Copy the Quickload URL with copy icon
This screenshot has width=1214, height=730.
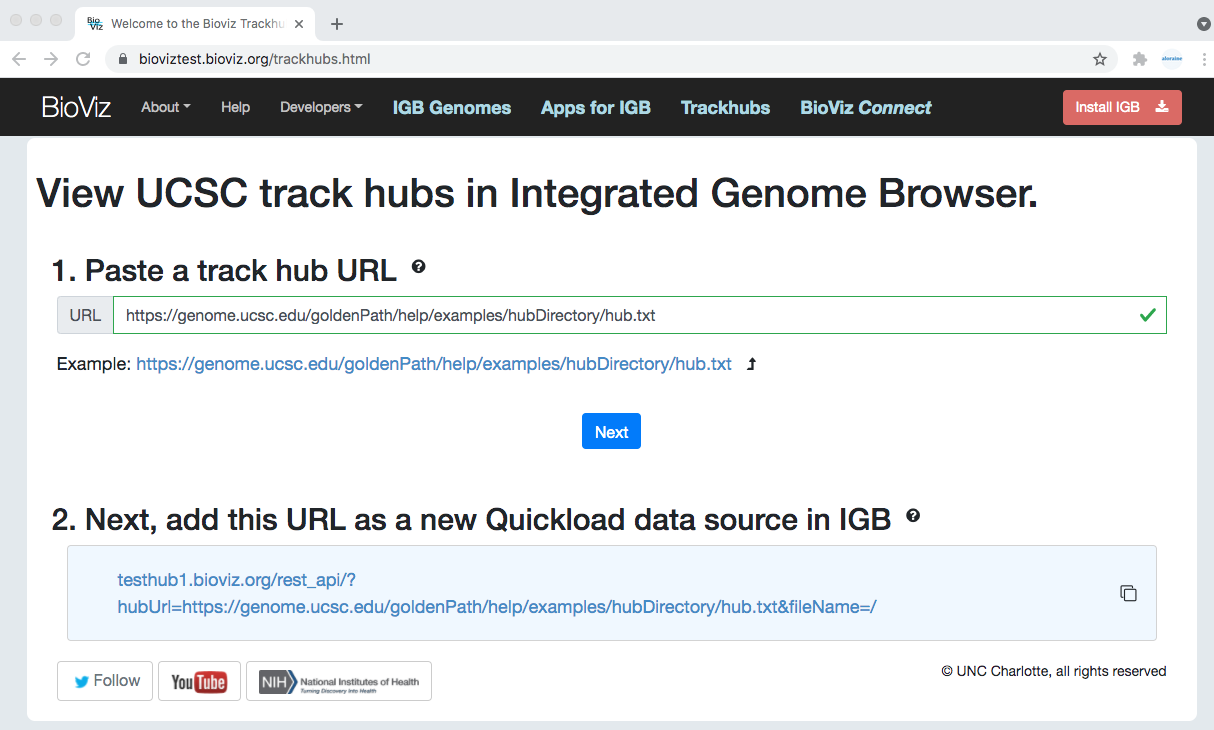pyautogui.click(x=1128, y=593)
